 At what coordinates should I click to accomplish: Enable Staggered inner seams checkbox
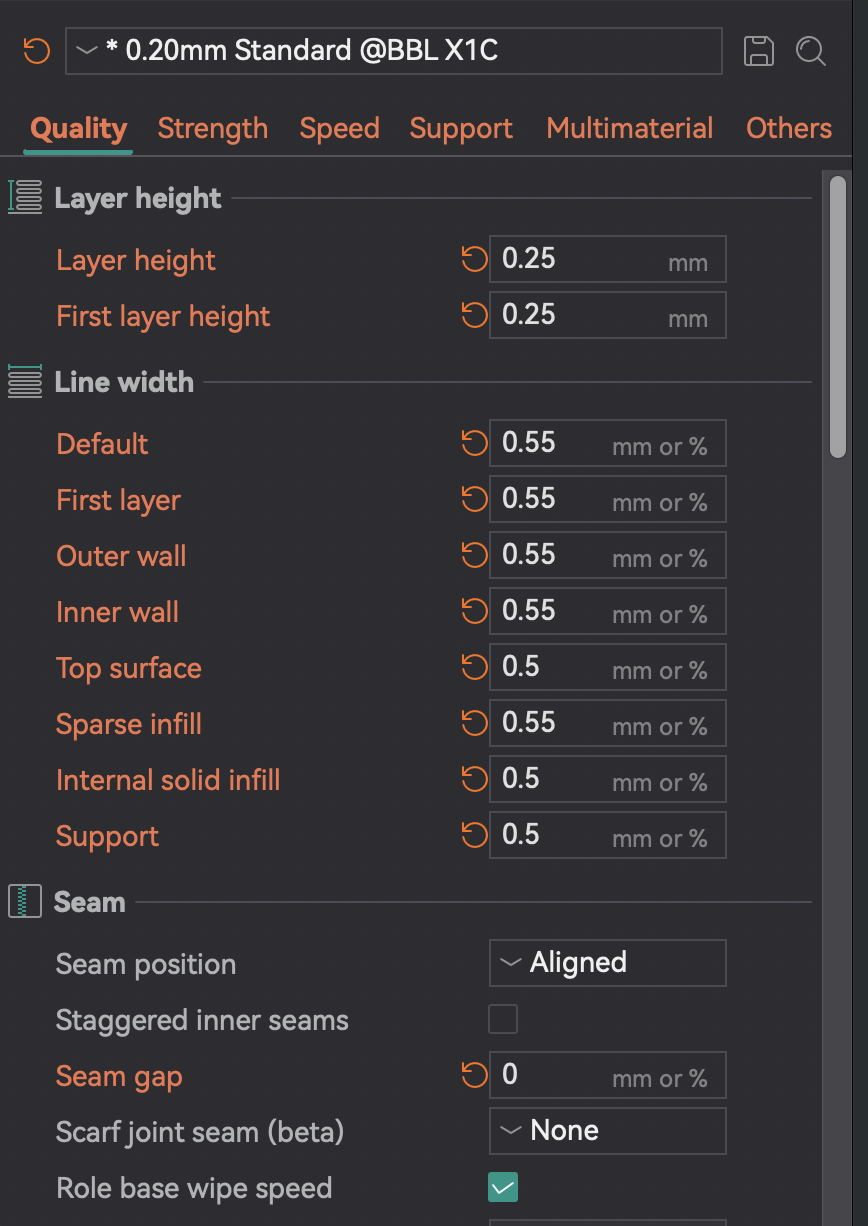tap(503, 1020)
